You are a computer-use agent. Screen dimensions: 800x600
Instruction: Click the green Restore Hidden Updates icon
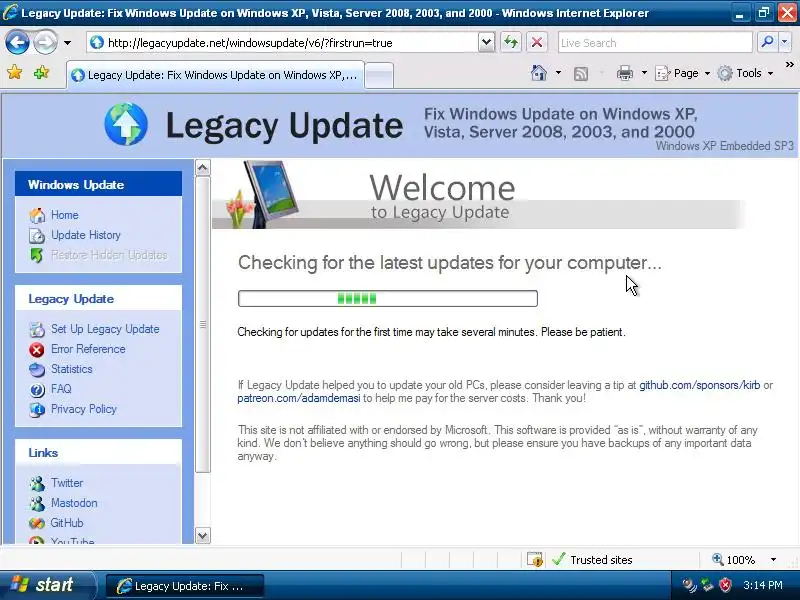(x=37, y=255)
